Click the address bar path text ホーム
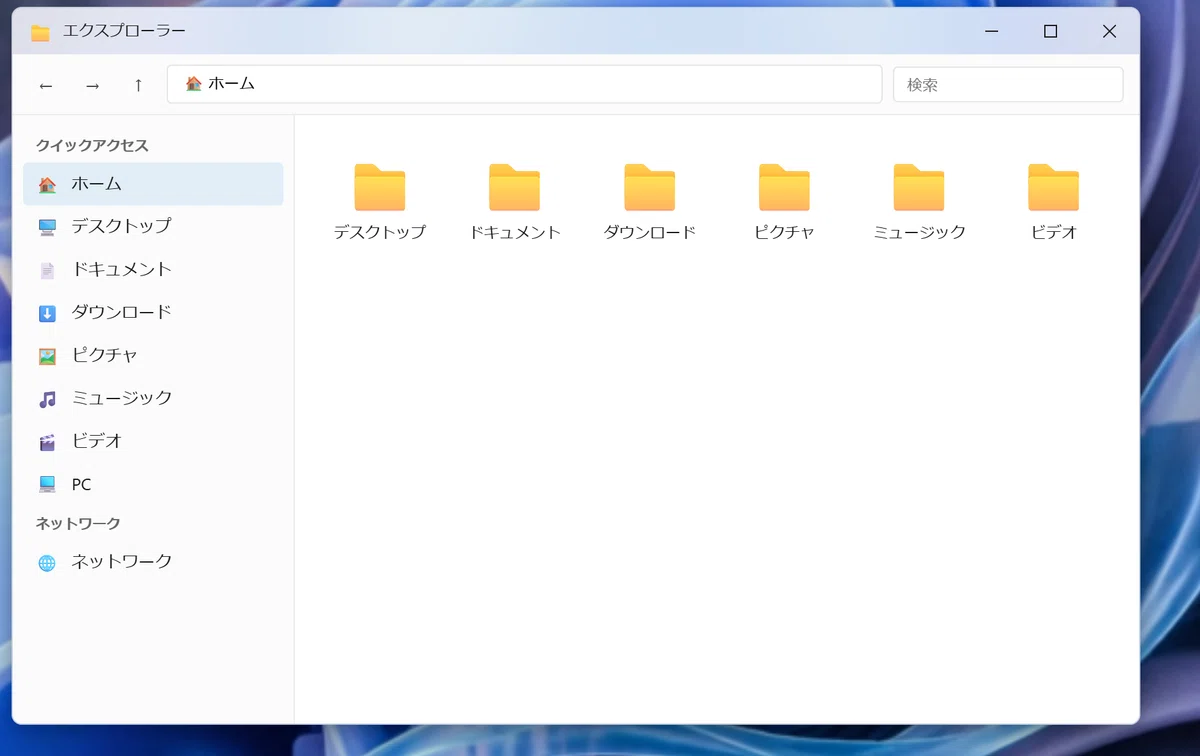 232,84
